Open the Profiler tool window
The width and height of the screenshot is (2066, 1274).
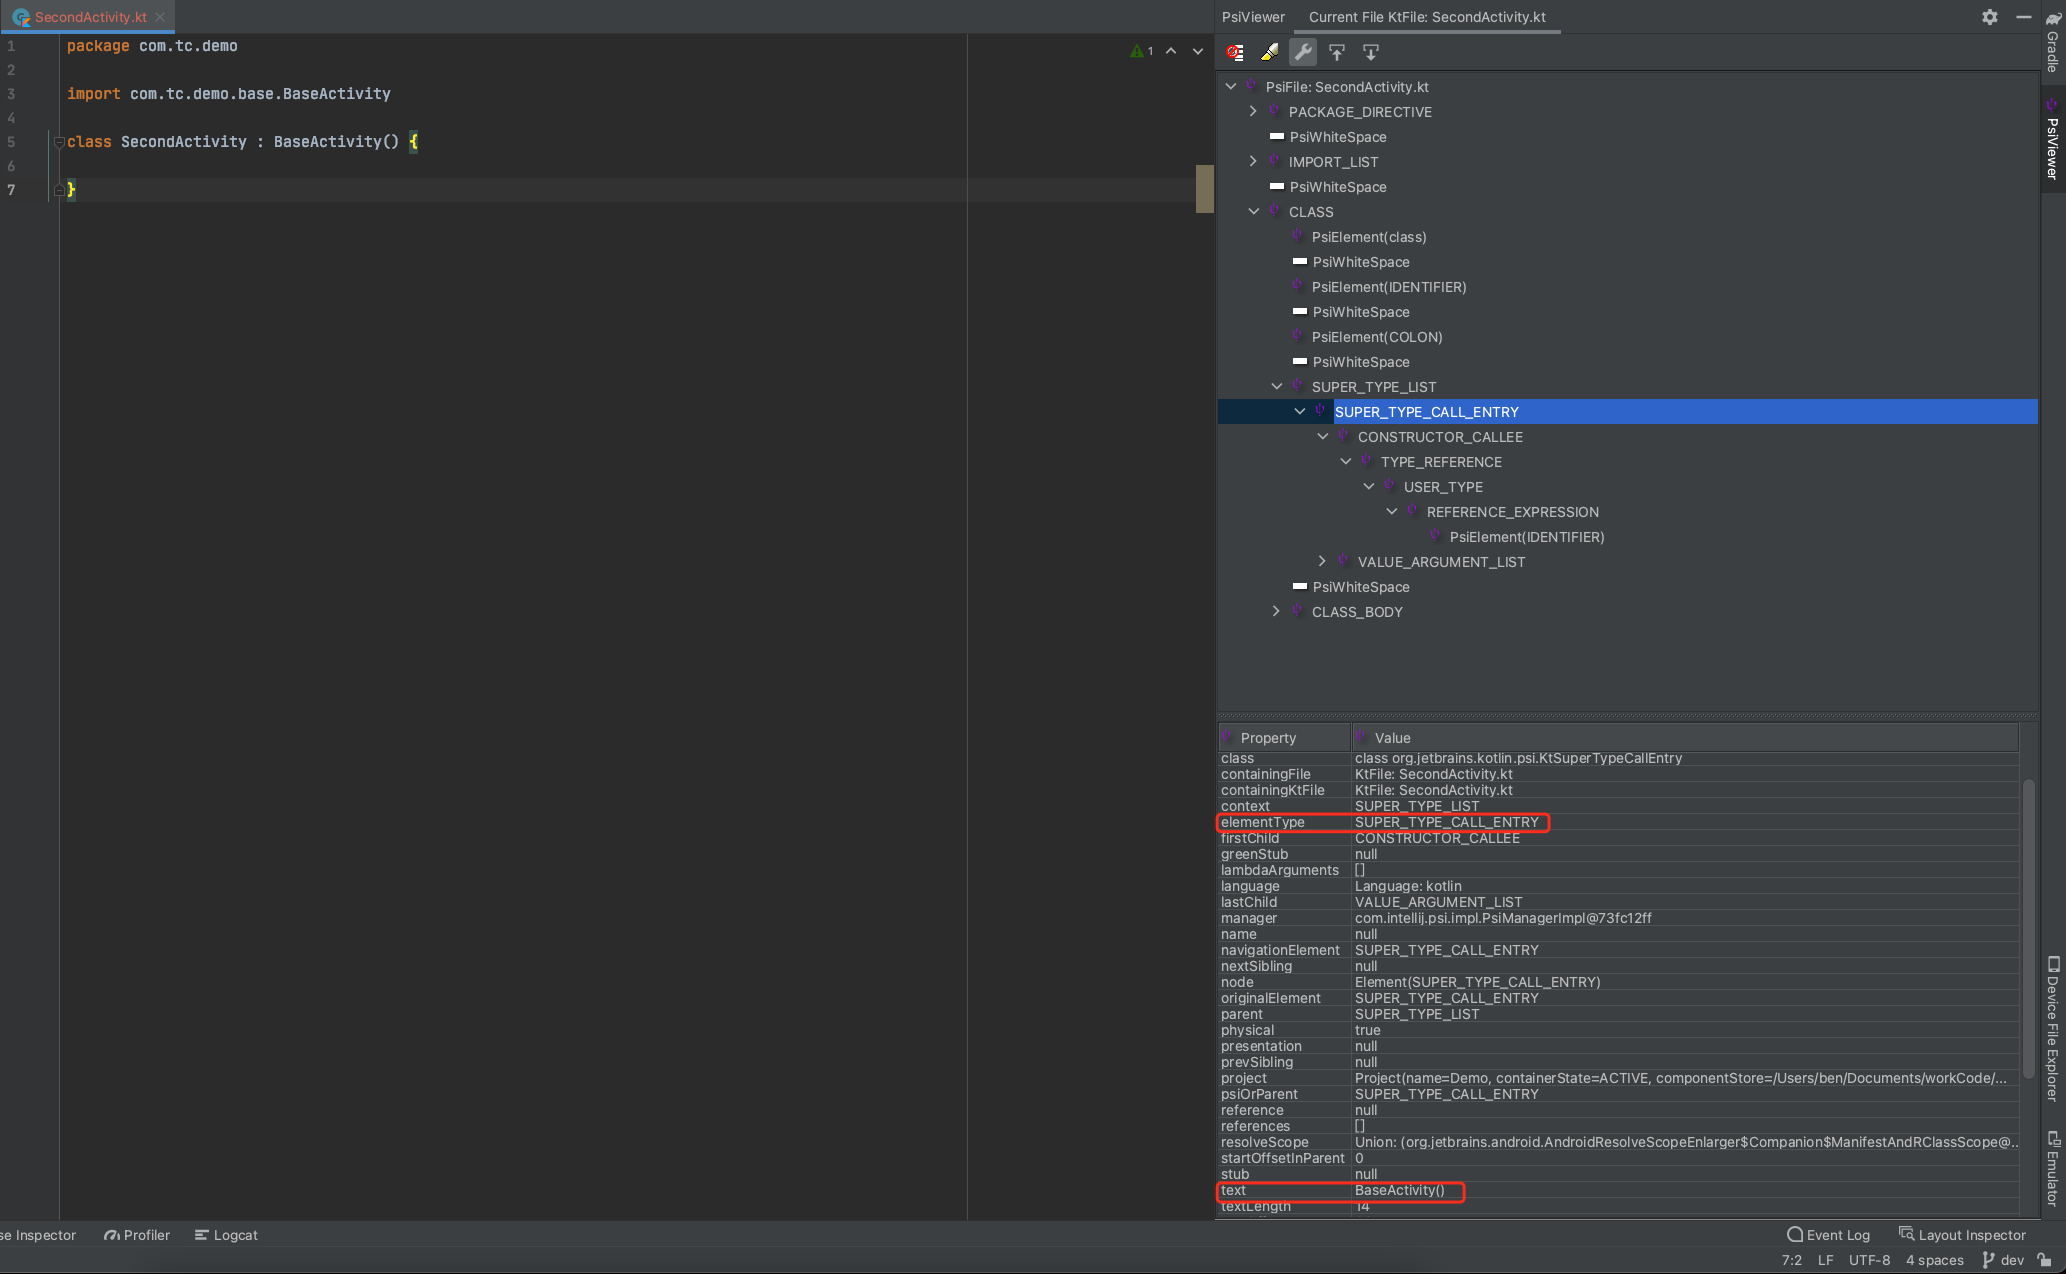[137, 1235]
